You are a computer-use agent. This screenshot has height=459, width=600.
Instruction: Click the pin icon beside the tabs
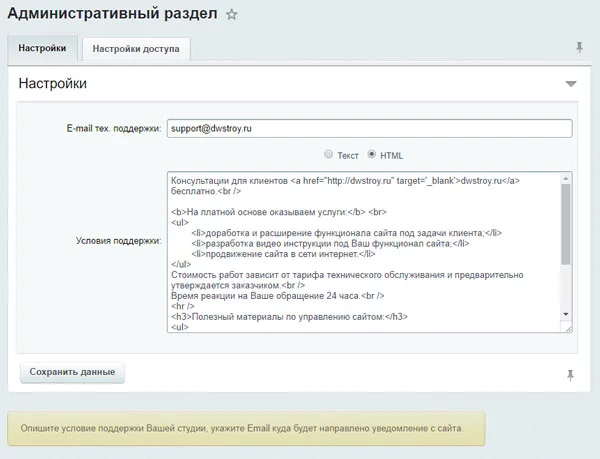point(579,47)
